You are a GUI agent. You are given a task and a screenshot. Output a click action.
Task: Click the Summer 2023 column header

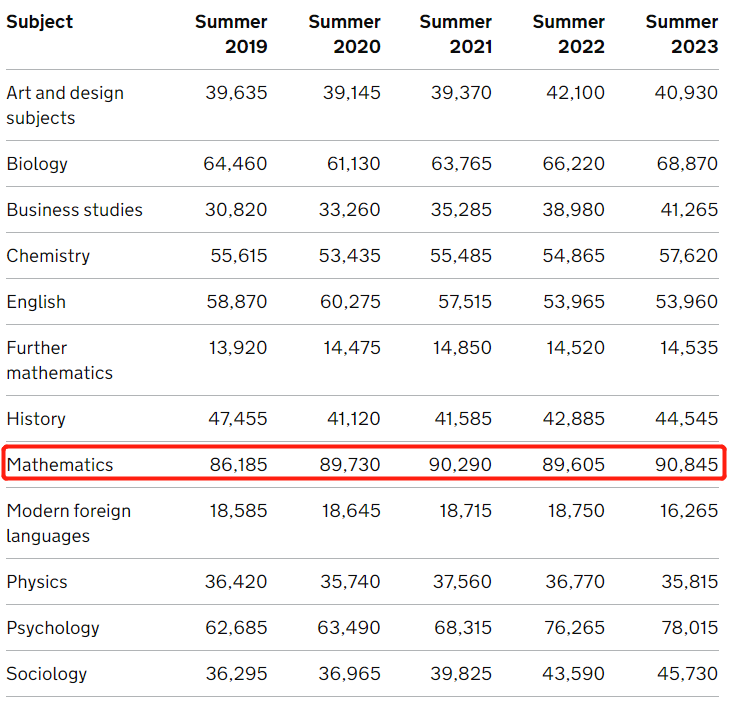coord(681,34)
